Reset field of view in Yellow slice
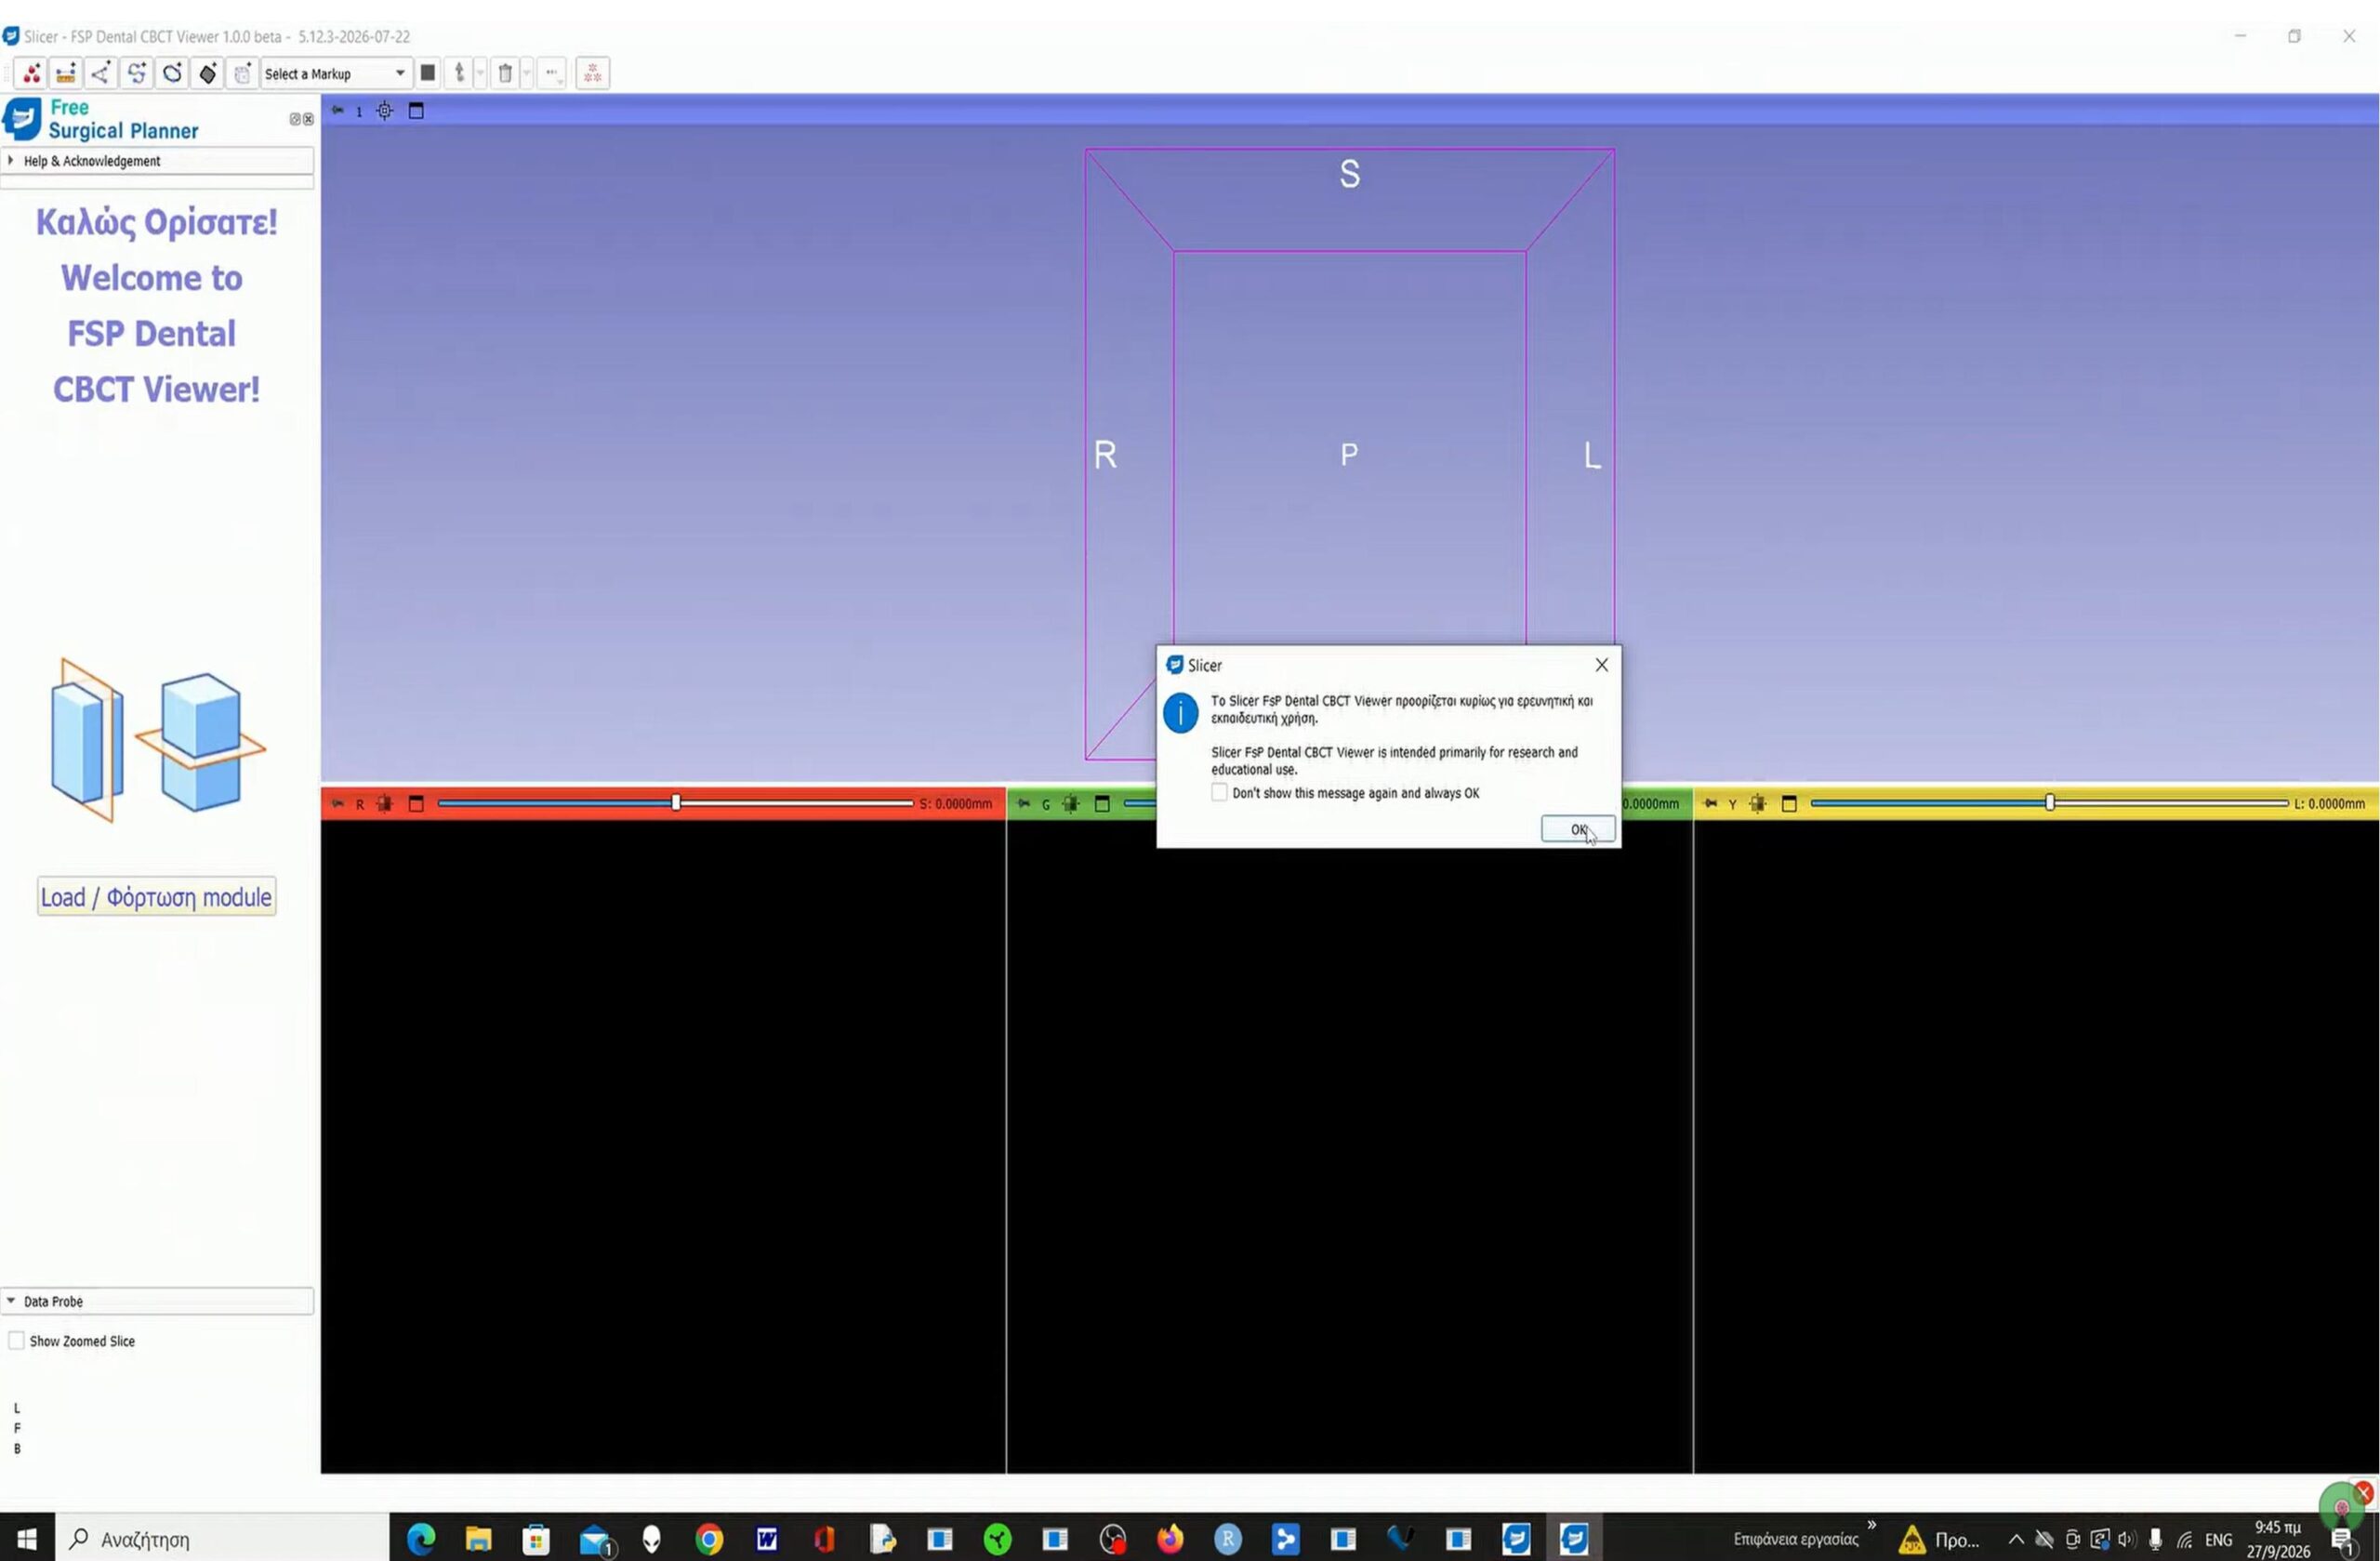Image resolution: width=2380 pixels, height=1561 pixels. (1758, 804)
